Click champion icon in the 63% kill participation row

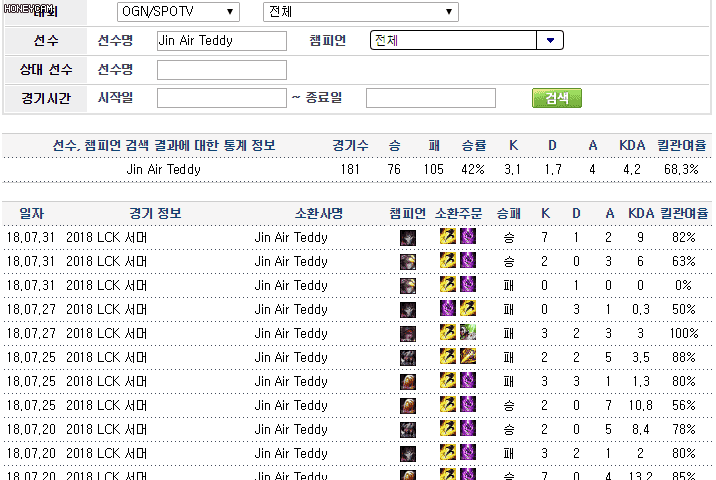coord(408,262)
